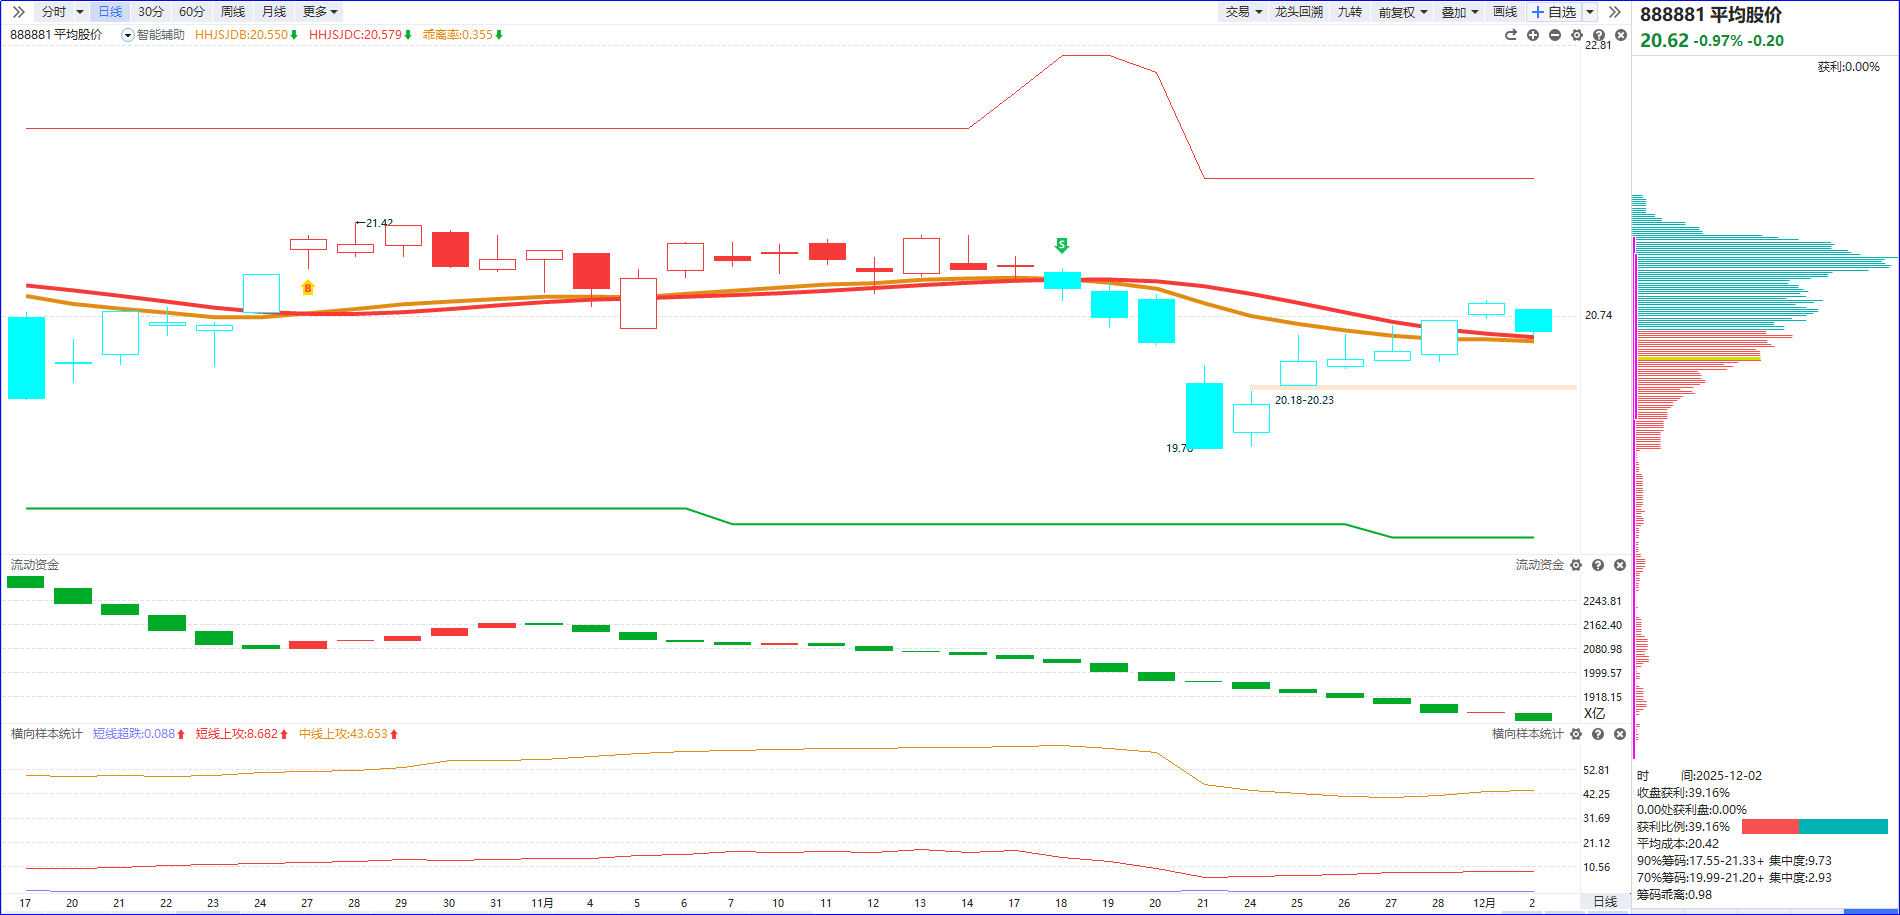The image size is (1900, 915).
Task: Open 横向样本统计 panel help icon
Action: (x=1598, y=734)
